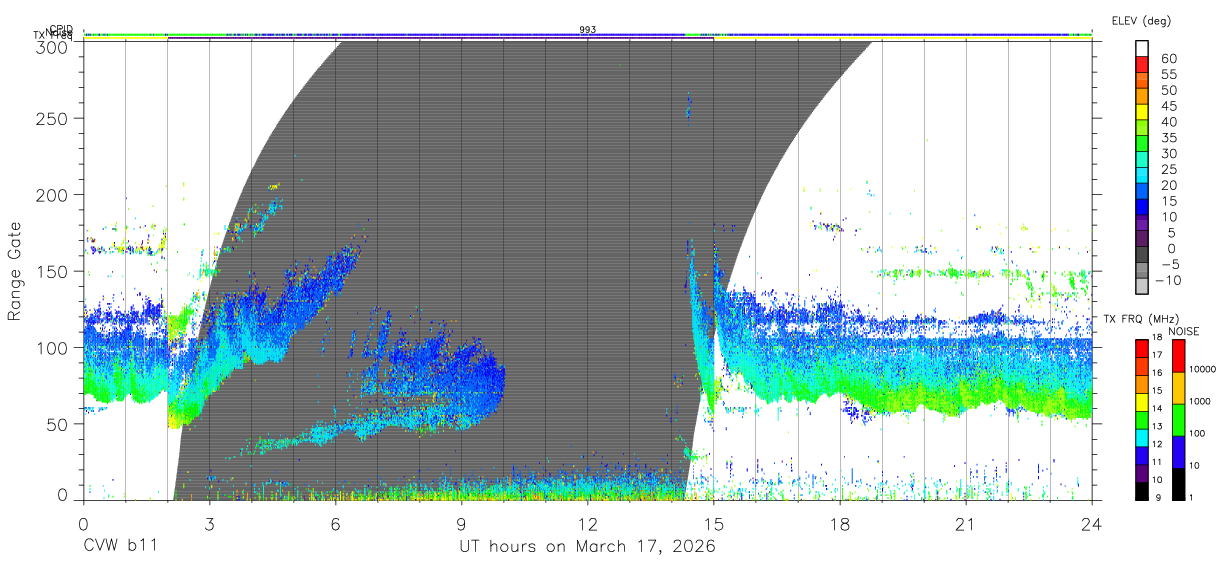Click the '24' hour tick on the UT axis
Image resolution: width=1228 pixels, height=567 pixels.
point(1091,524)
